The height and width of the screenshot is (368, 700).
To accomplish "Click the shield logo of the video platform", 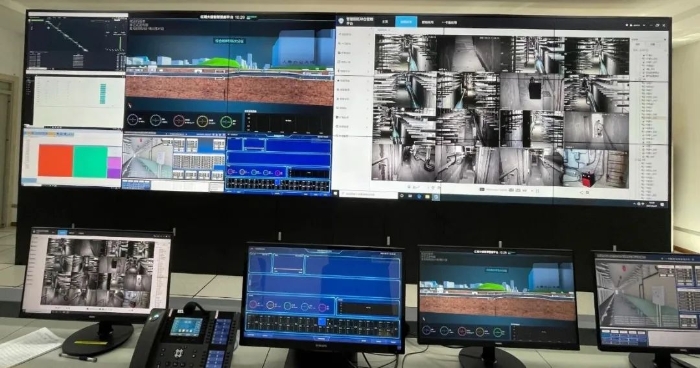I will [342, 21].
